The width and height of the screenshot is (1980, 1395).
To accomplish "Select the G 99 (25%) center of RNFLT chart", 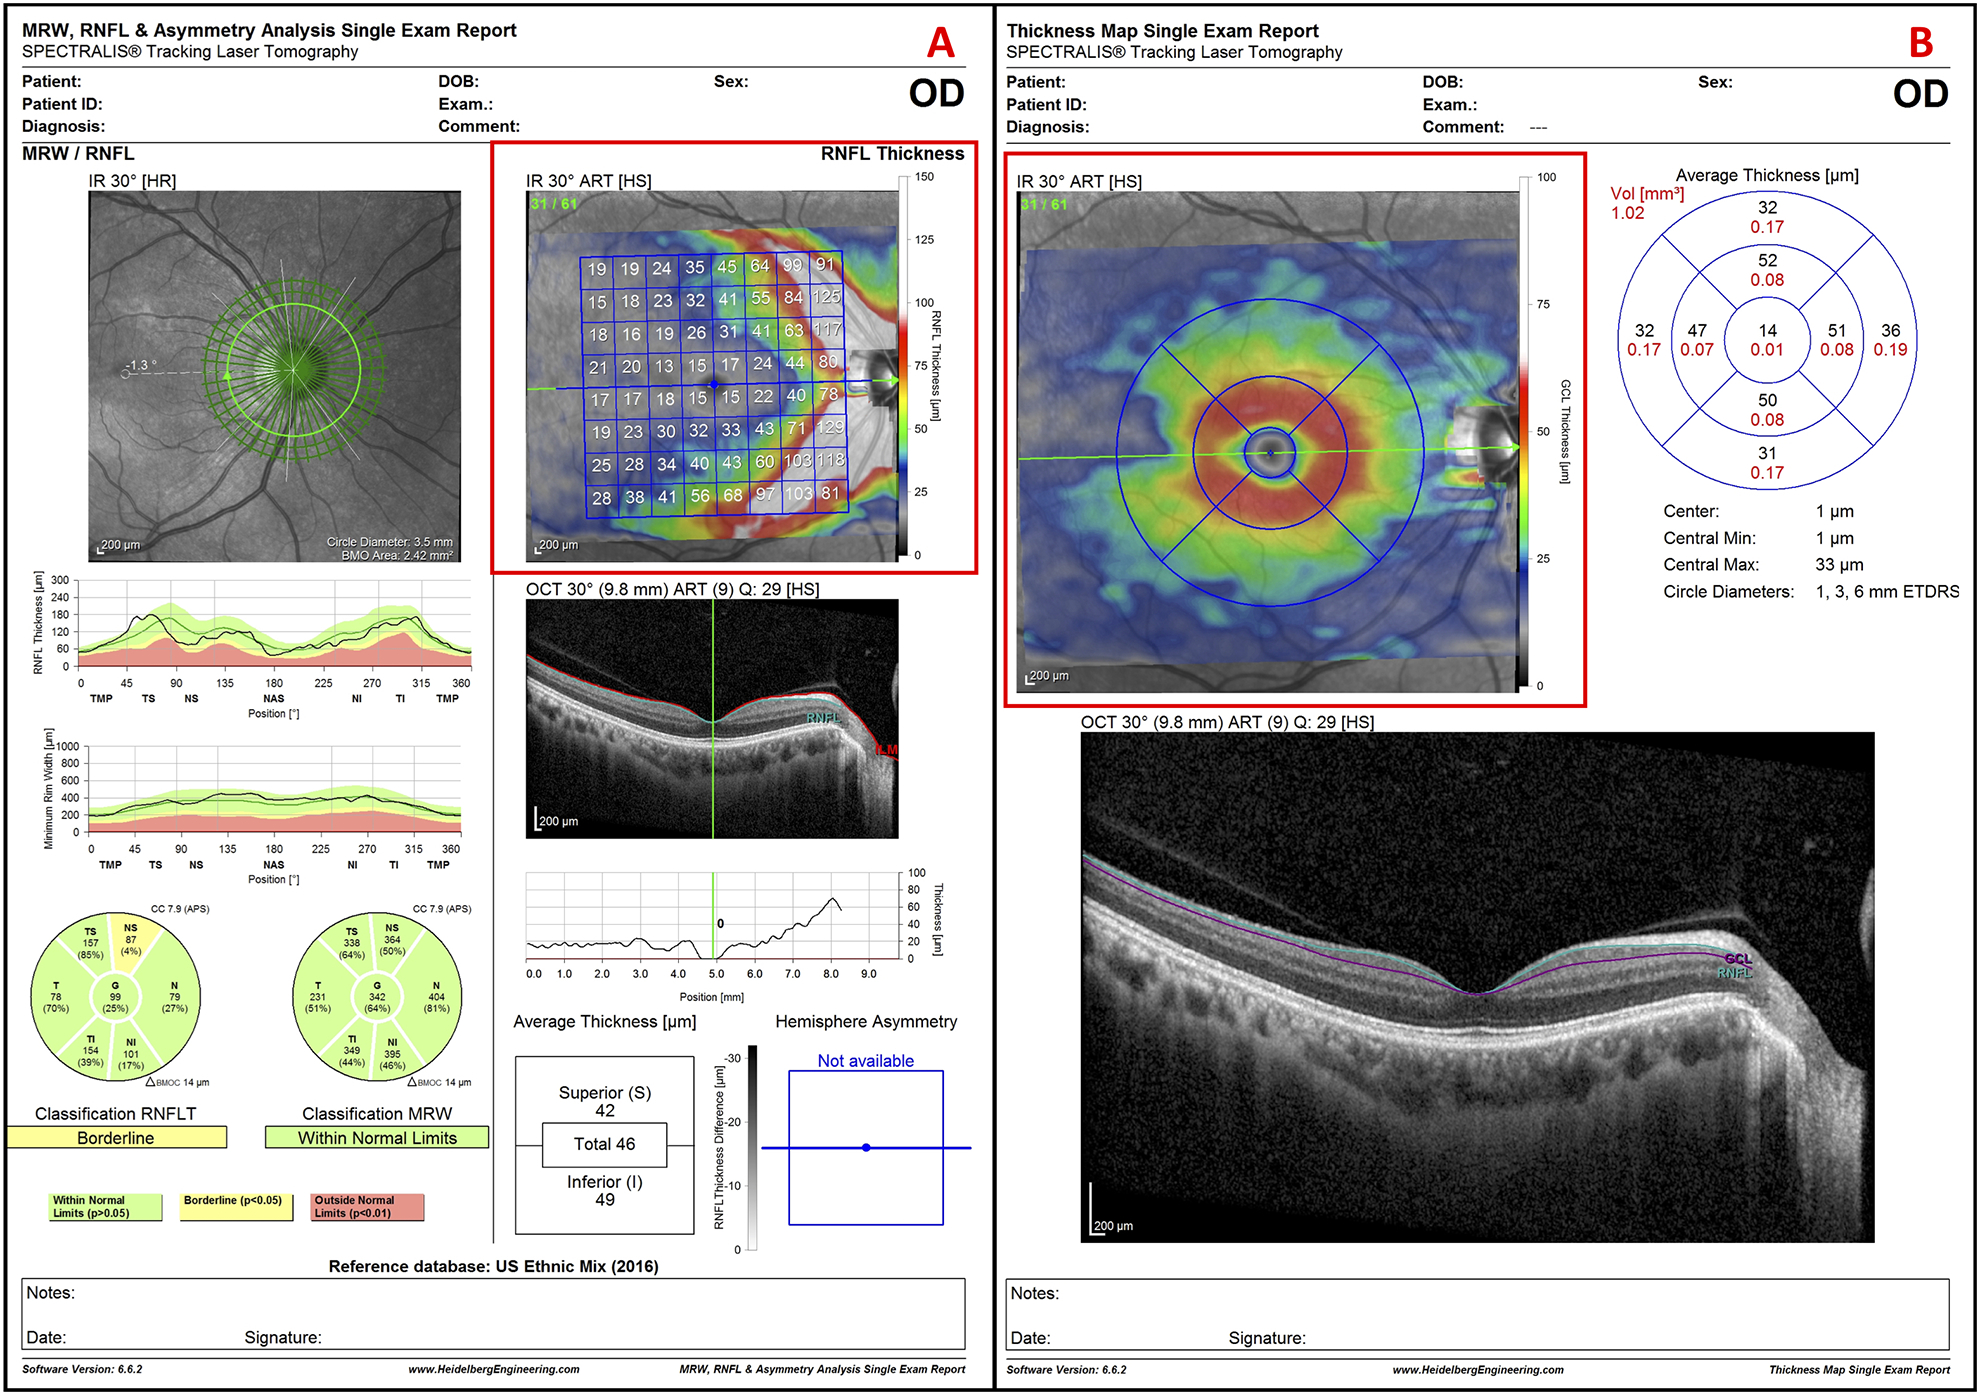I will pos(115,996).
